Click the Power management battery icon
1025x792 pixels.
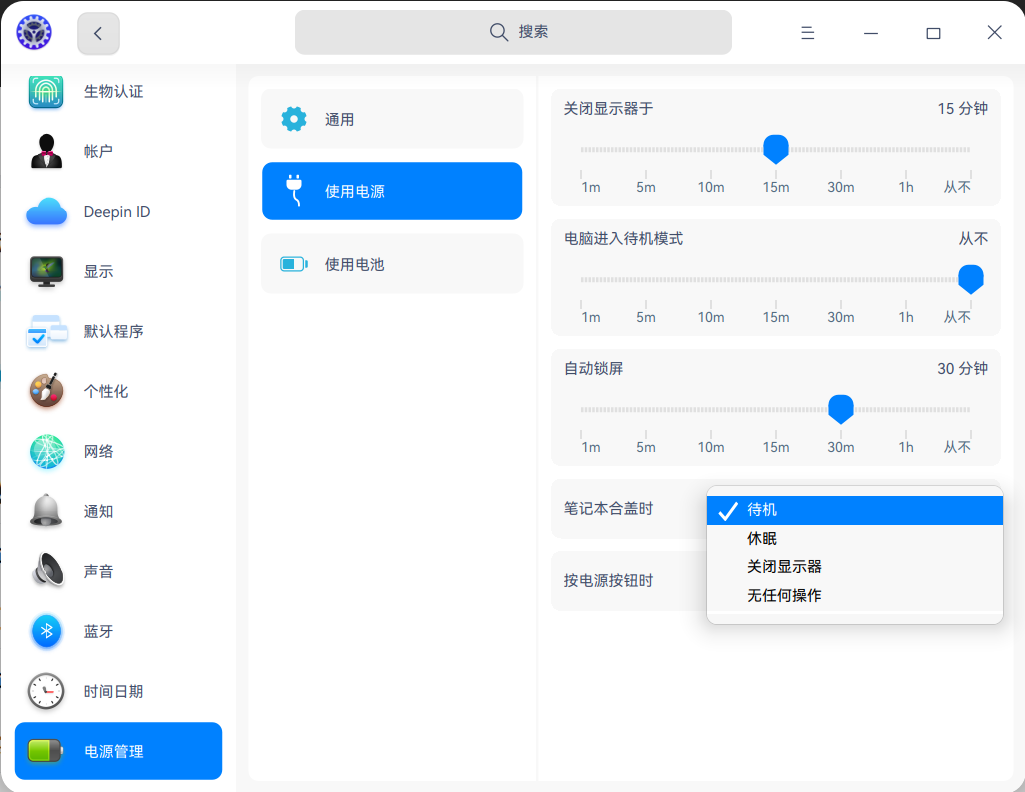[x=46, y=751]
